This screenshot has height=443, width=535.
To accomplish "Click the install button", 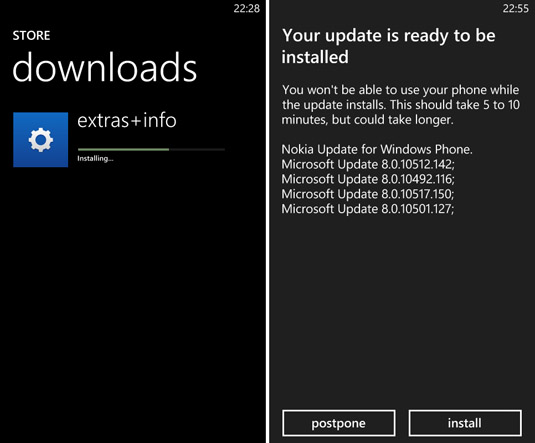I will point(465,423).
